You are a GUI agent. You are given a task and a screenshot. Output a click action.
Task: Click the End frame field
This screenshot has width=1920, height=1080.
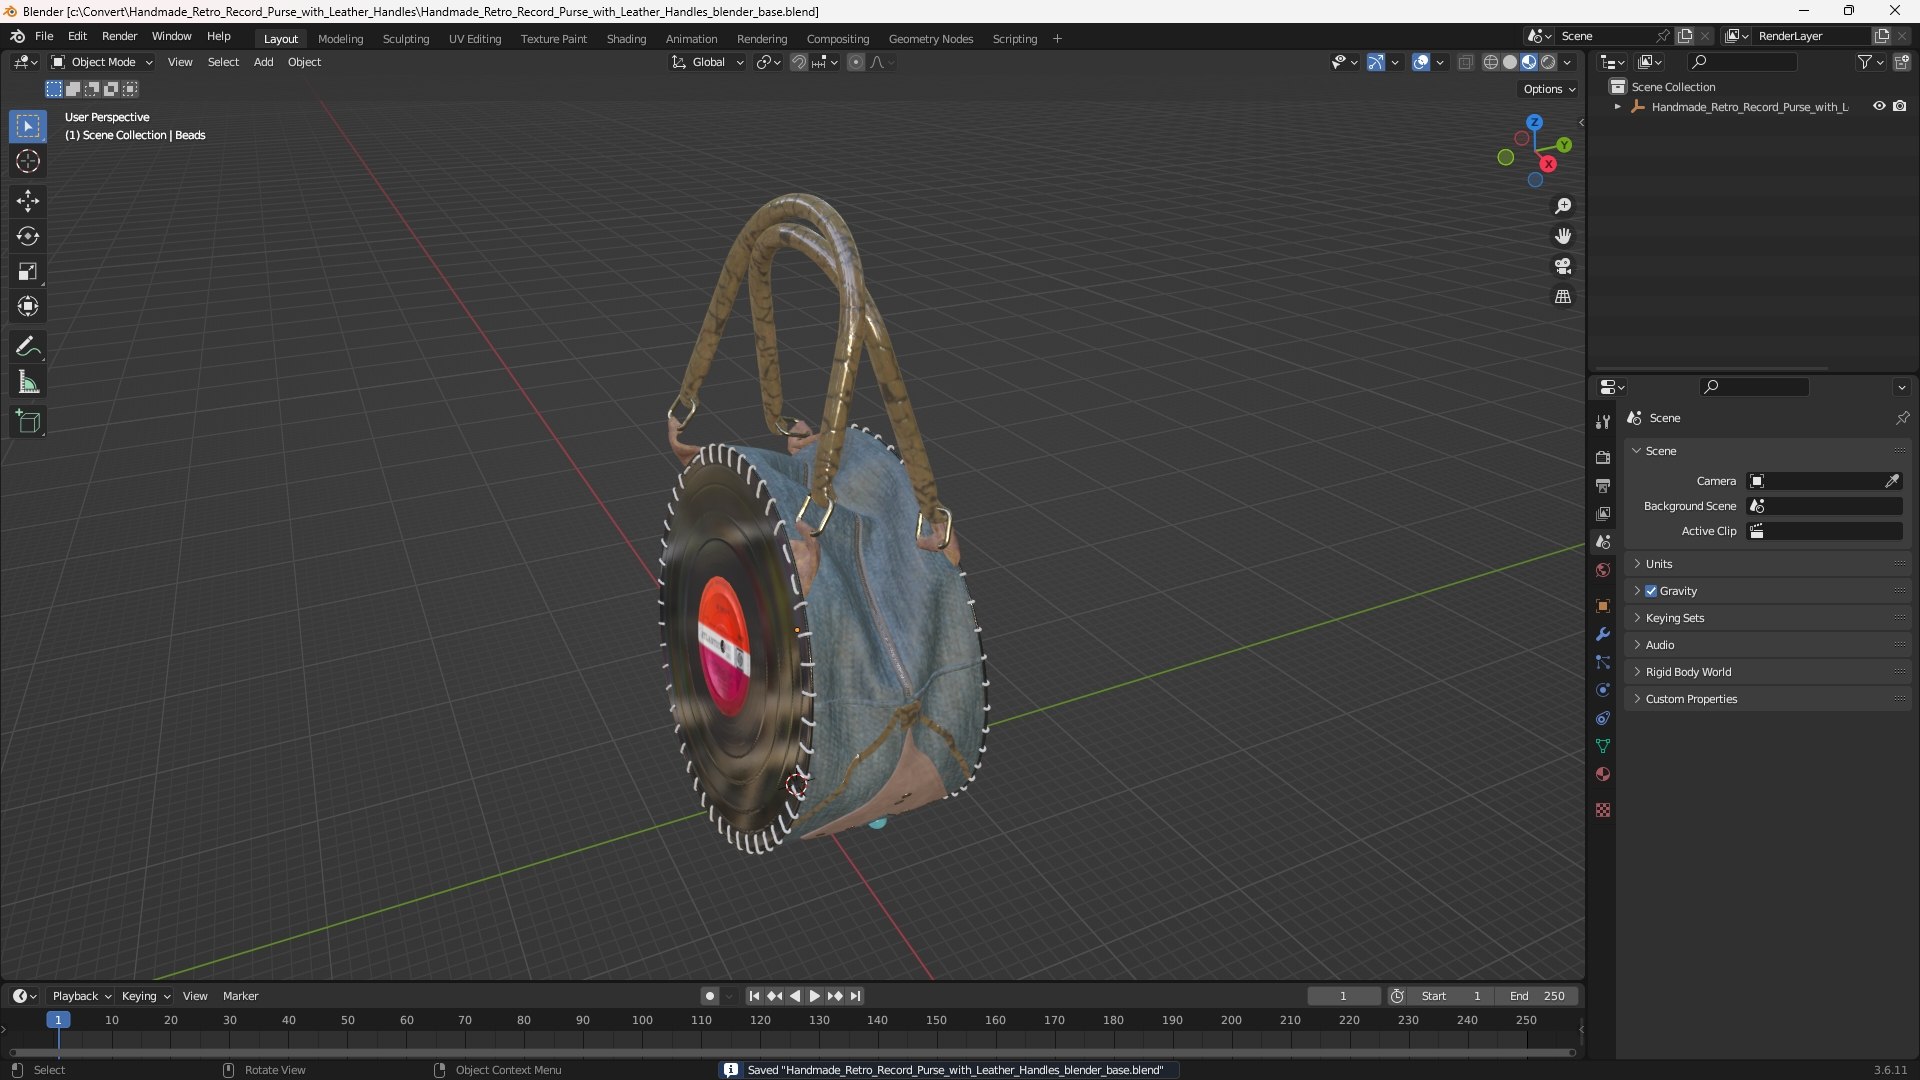pos(1537,996)
